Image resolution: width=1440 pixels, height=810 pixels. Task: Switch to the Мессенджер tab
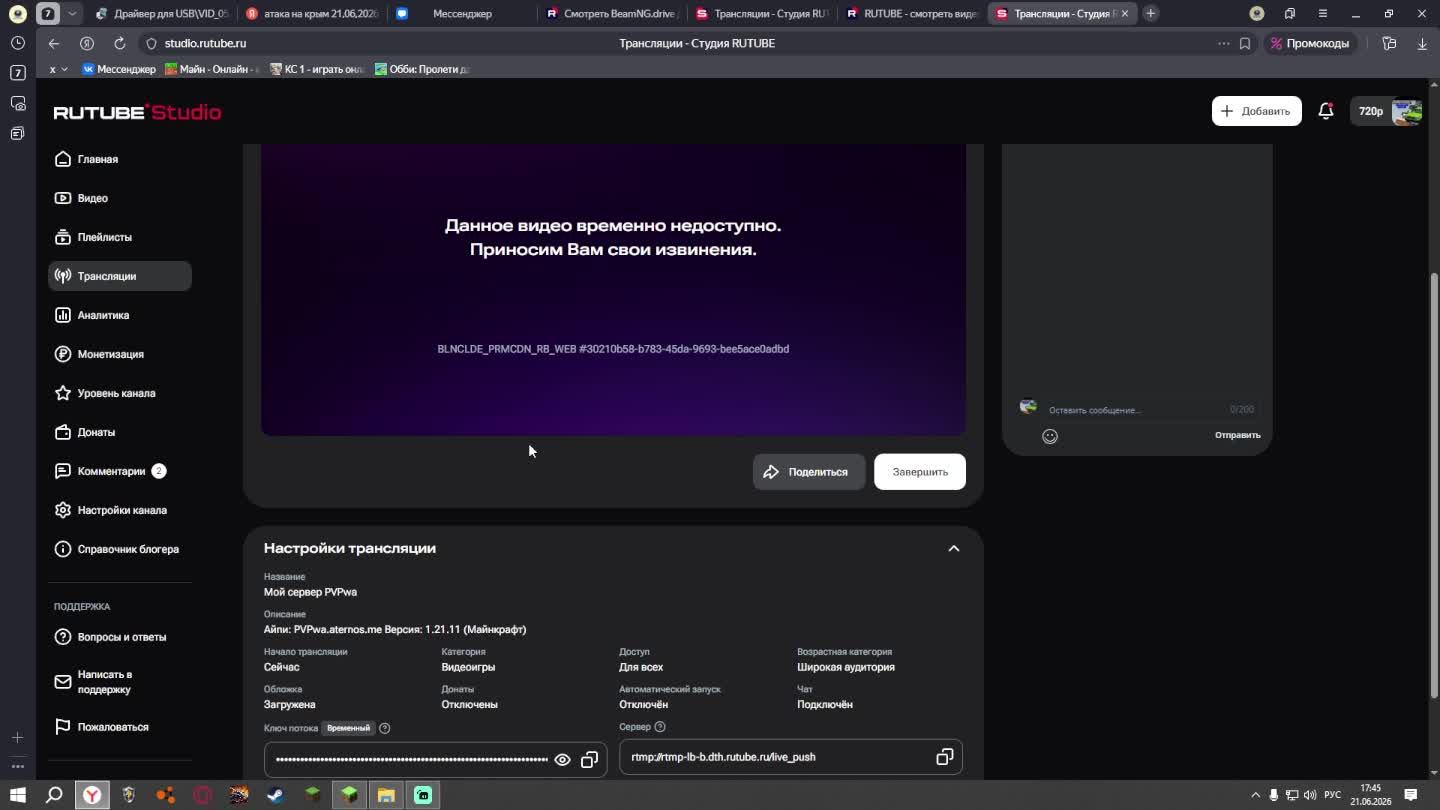point(461,14)
